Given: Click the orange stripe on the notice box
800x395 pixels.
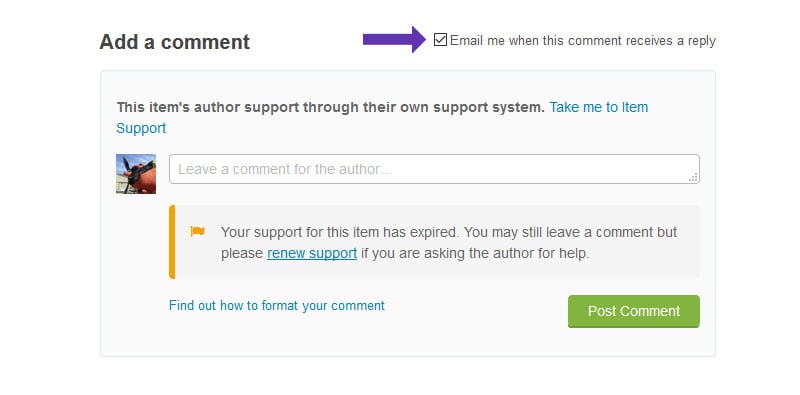Looking at the screenshot, I should click(x=172, y=242).
